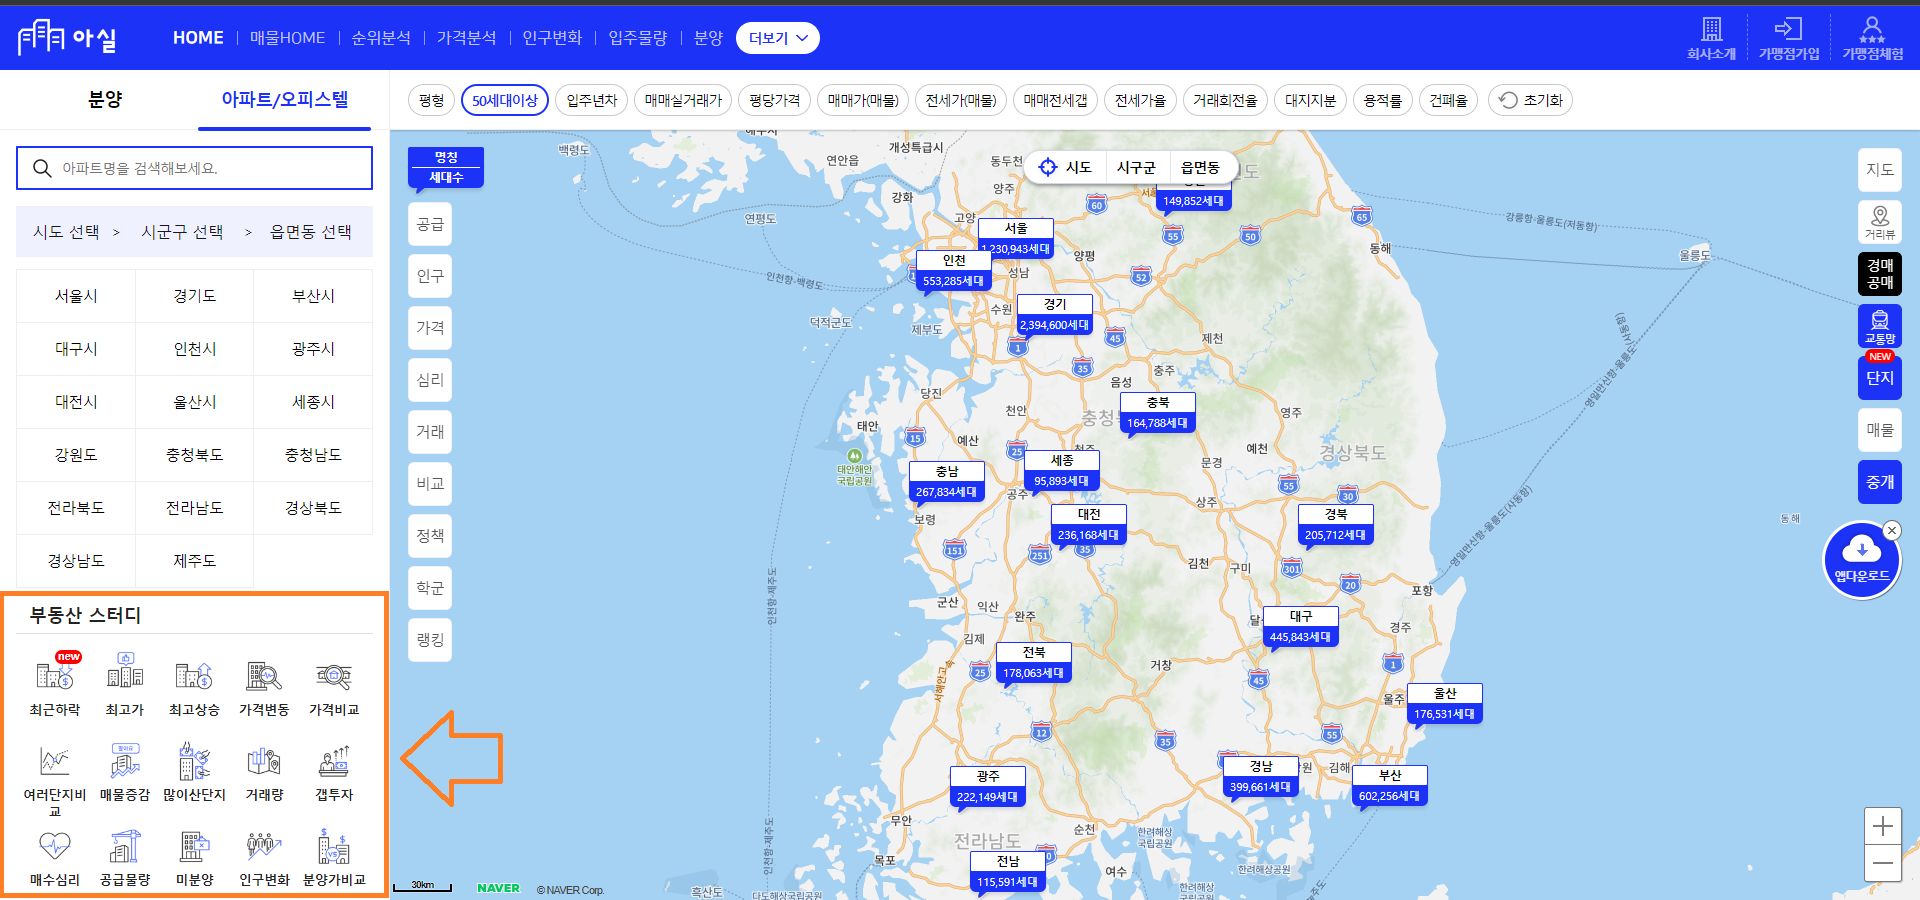This screenshot has height=900, width=1920.
Task: Open the 매물HOME menu
Action: [287, 38]
